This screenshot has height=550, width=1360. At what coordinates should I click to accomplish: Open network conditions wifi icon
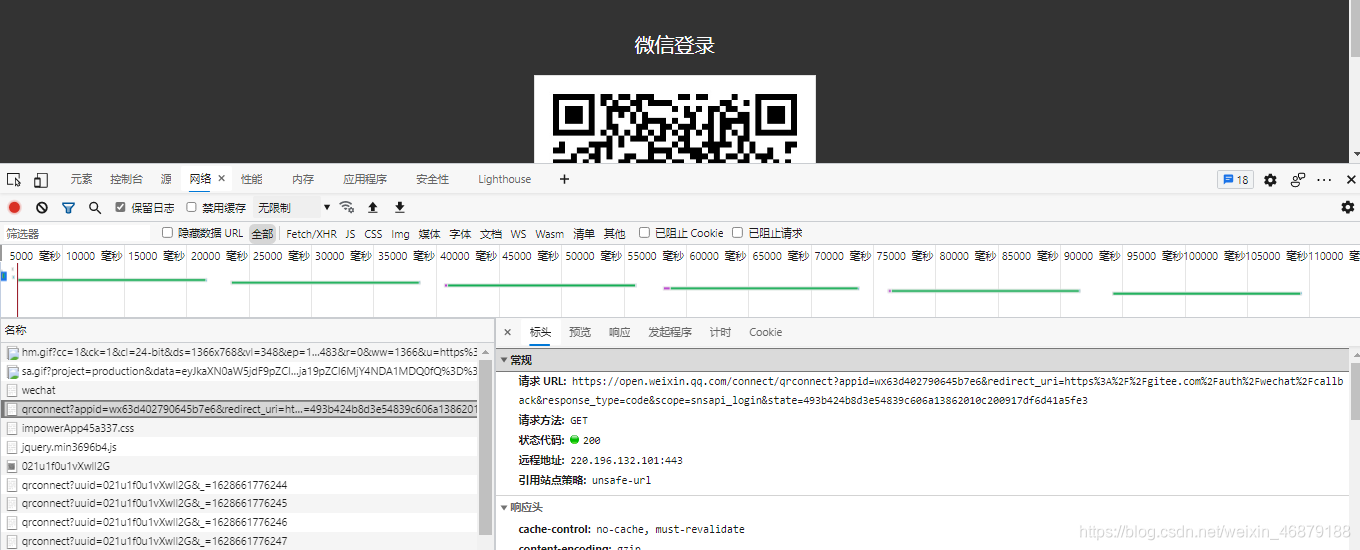pos(347,207)
